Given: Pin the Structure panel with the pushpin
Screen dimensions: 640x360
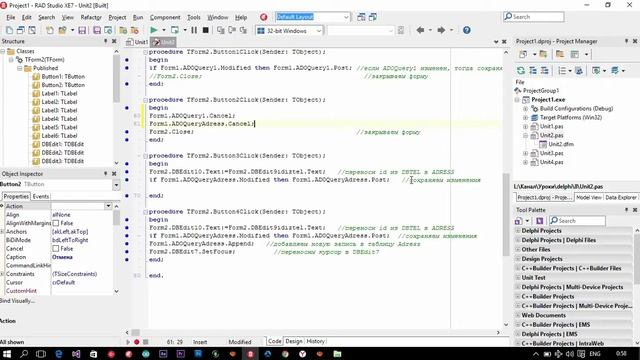Looking at the screenshot, I should click(x=106, y=41).
